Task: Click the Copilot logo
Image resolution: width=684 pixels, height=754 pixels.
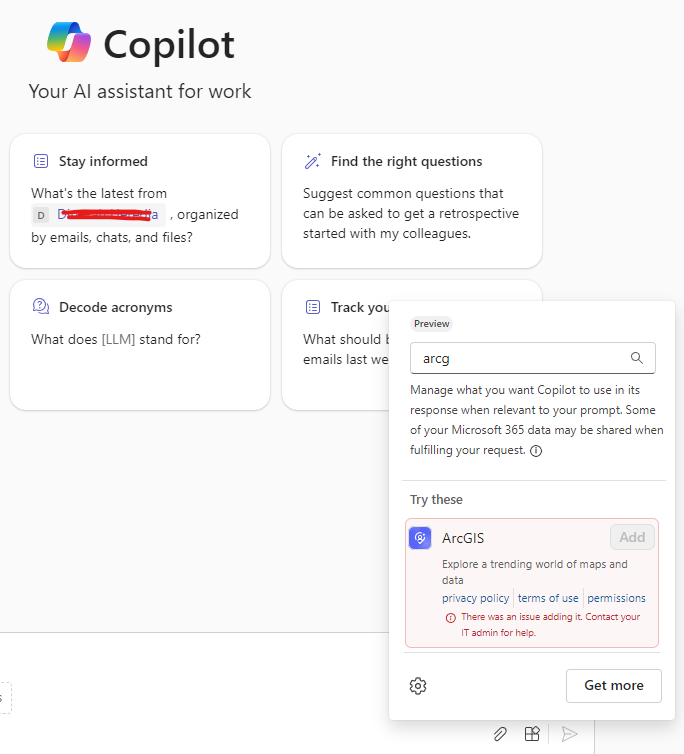Action: coord(69,43)
